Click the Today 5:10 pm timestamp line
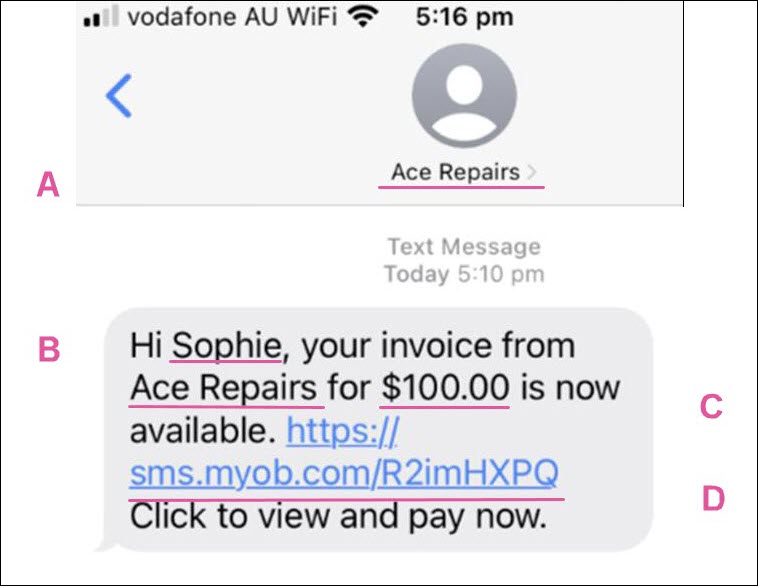Screen dimensions: 758x586 tap(465, 274)
